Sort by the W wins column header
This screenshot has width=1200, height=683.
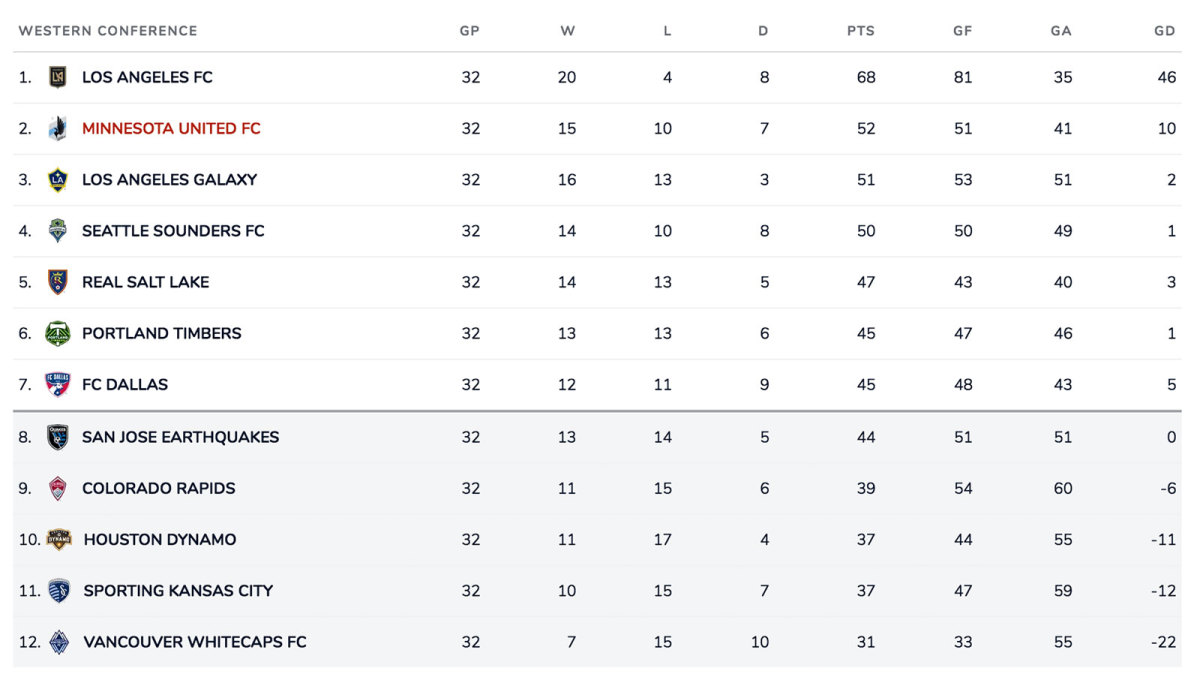pyautogui.click(x=567, y=31)
